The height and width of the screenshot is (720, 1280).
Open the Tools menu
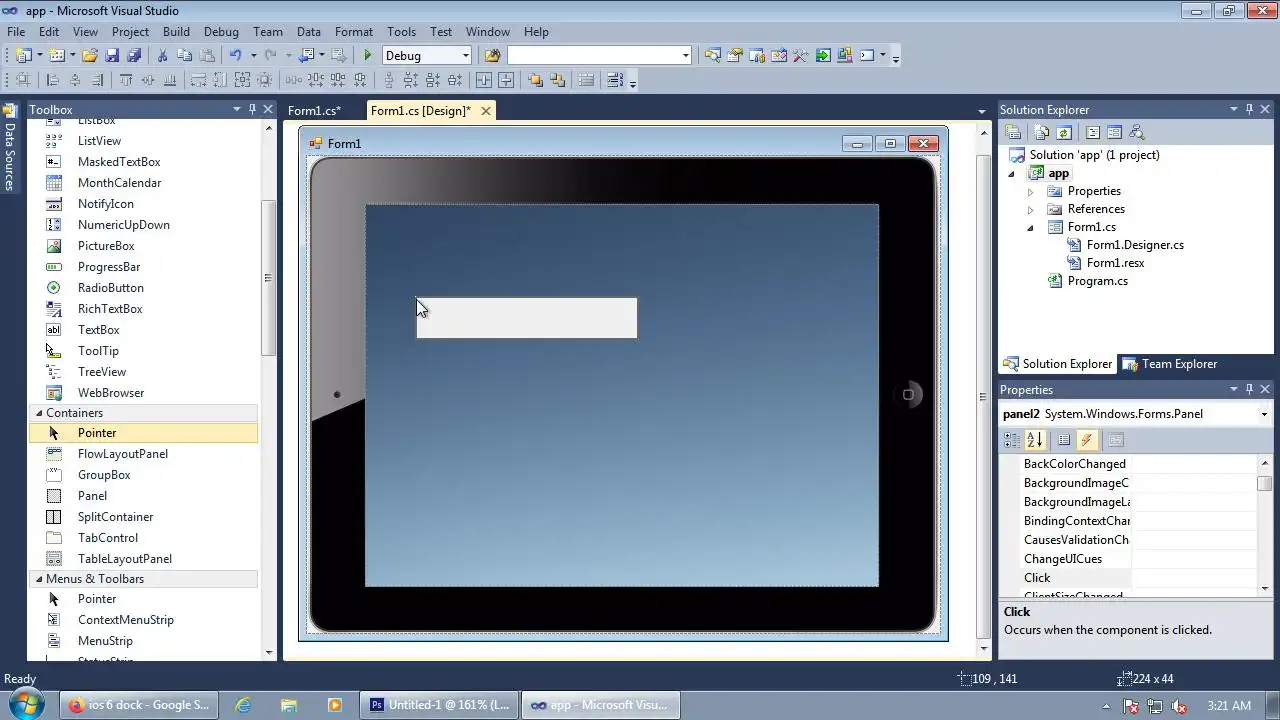pos(401,32)
